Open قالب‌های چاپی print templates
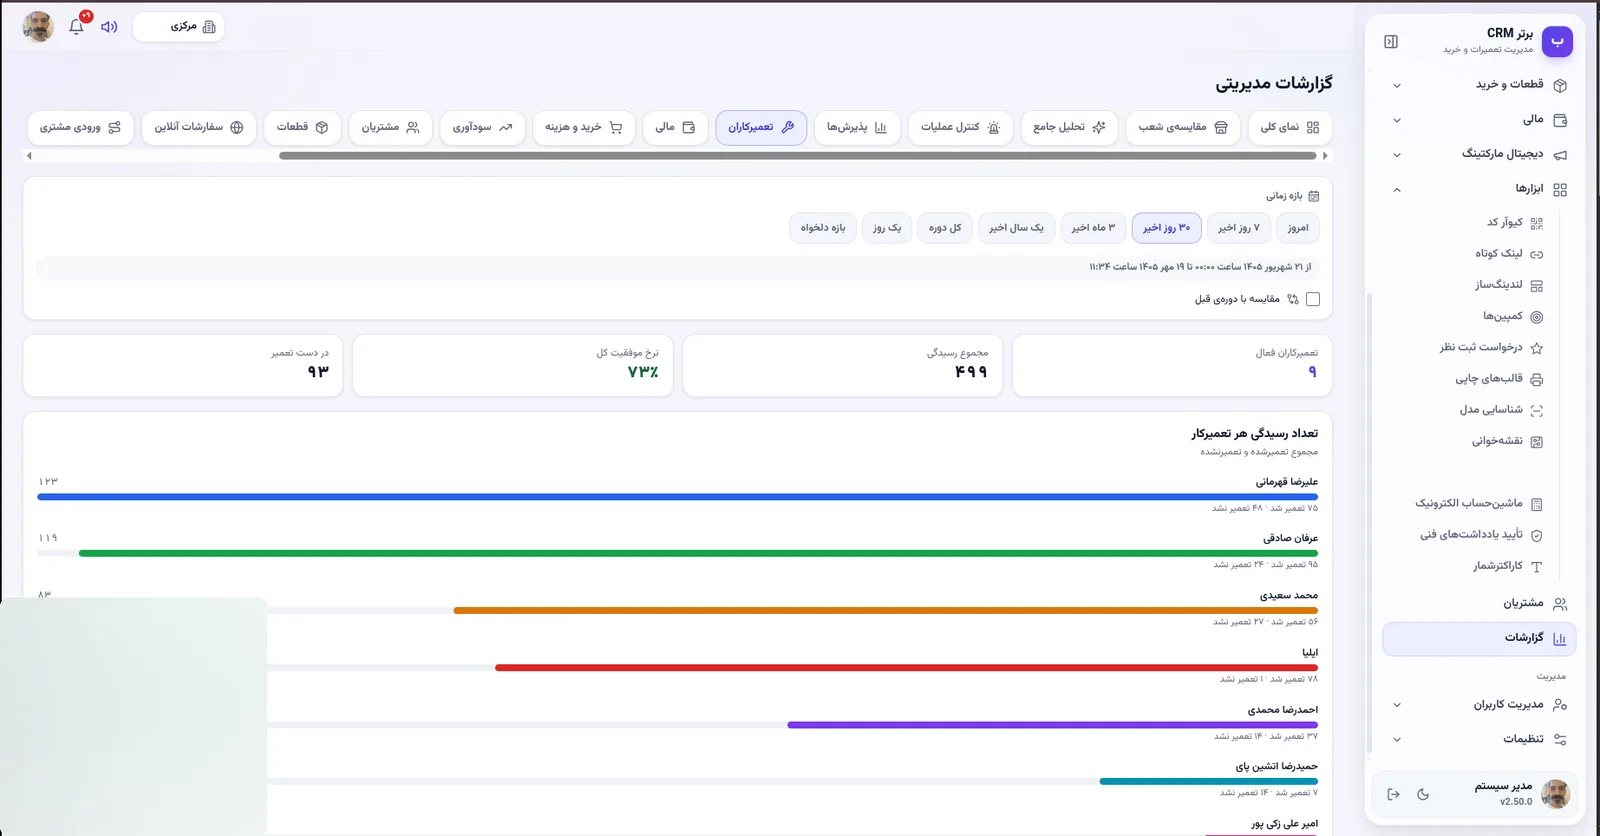Viewport: 1600px width, 836px height. click(1499, 379)
